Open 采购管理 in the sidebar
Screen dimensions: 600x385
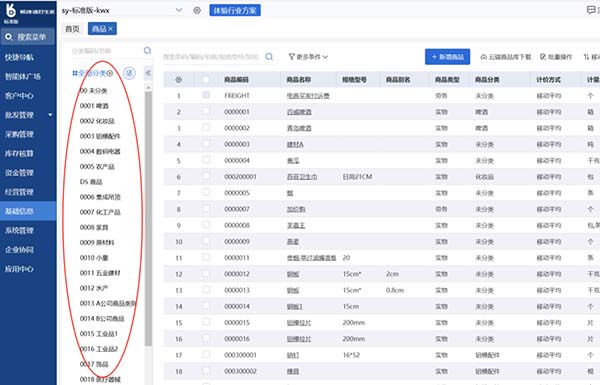(x=19, y=134)
